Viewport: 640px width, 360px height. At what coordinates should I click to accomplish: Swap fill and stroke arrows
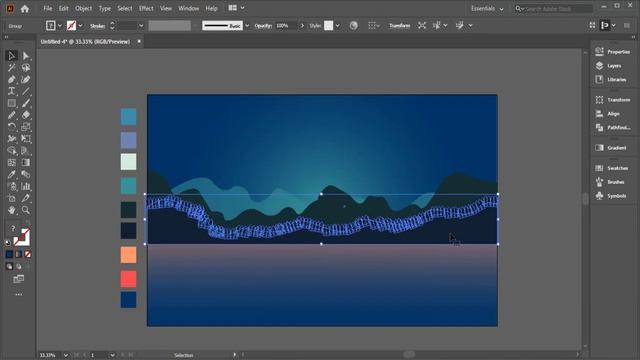click(x=27, y=223)
